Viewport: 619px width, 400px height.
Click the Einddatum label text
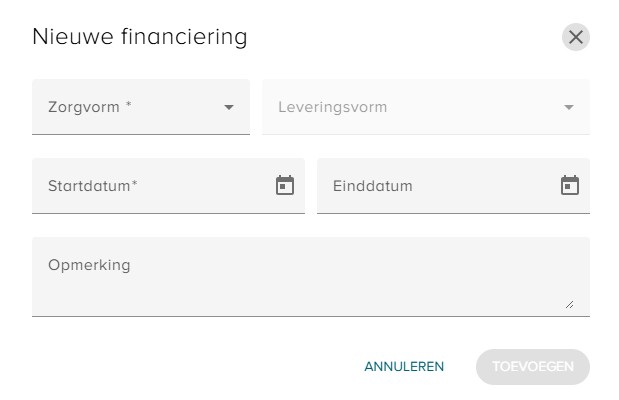click(x=373, y=186)
